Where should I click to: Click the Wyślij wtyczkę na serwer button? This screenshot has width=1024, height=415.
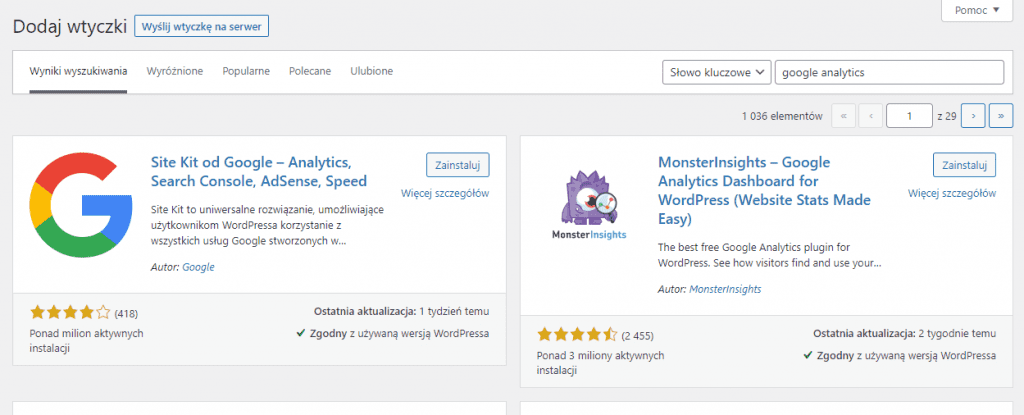click(x=201, y=27)
